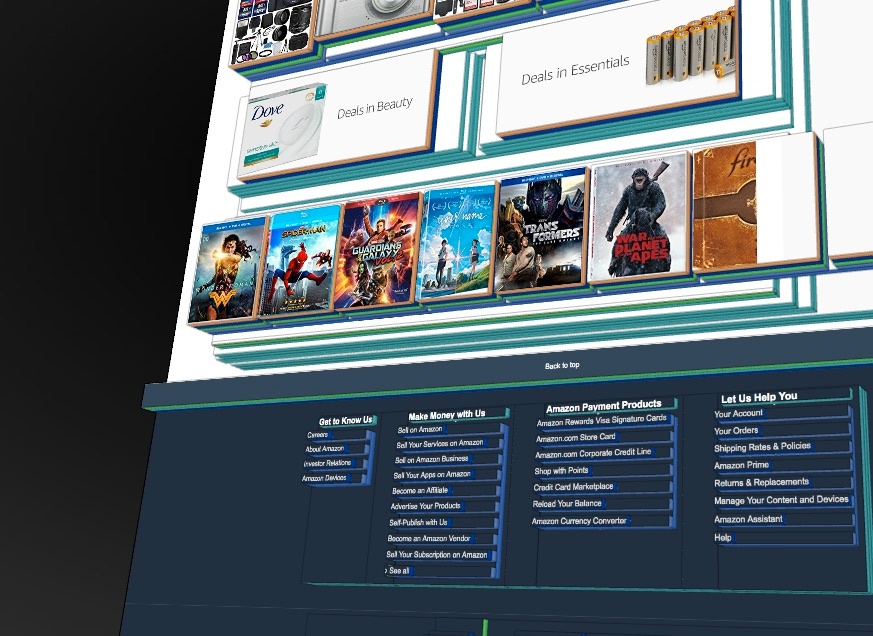Click the Reload Your Balance link
Viewport: 873px width, 636px height.
(x=567, y=503)
